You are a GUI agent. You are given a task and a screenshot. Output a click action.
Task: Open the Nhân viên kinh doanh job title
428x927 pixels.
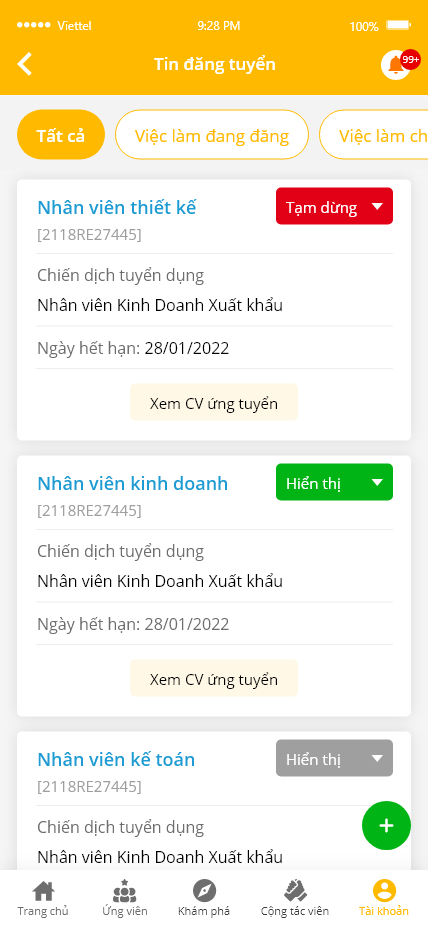point(132,484)
